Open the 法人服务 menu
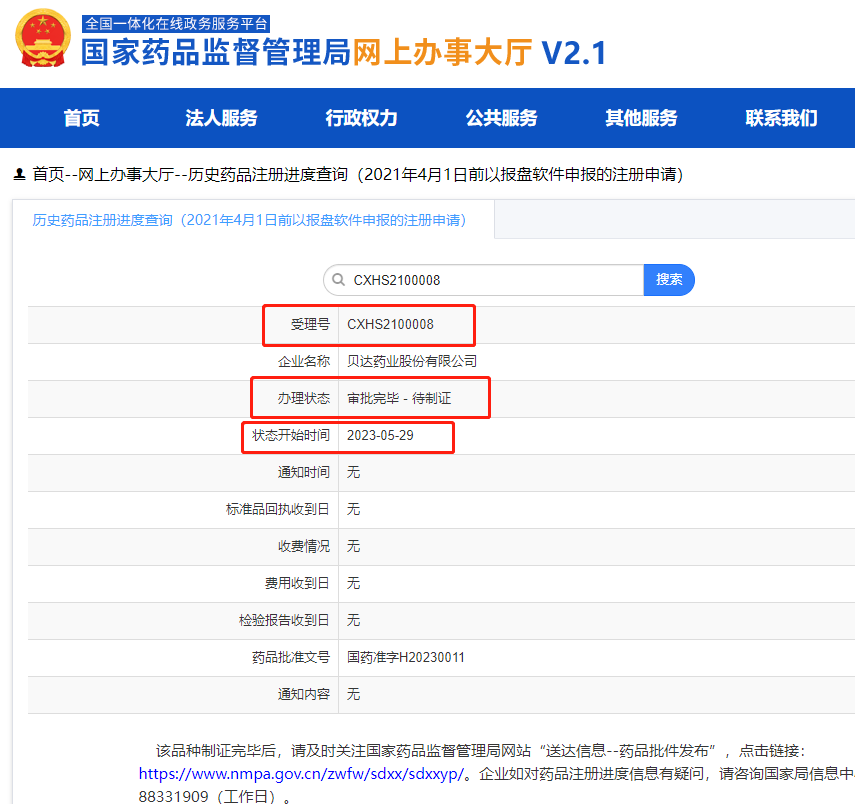The image size is (855, 804). 221,118
